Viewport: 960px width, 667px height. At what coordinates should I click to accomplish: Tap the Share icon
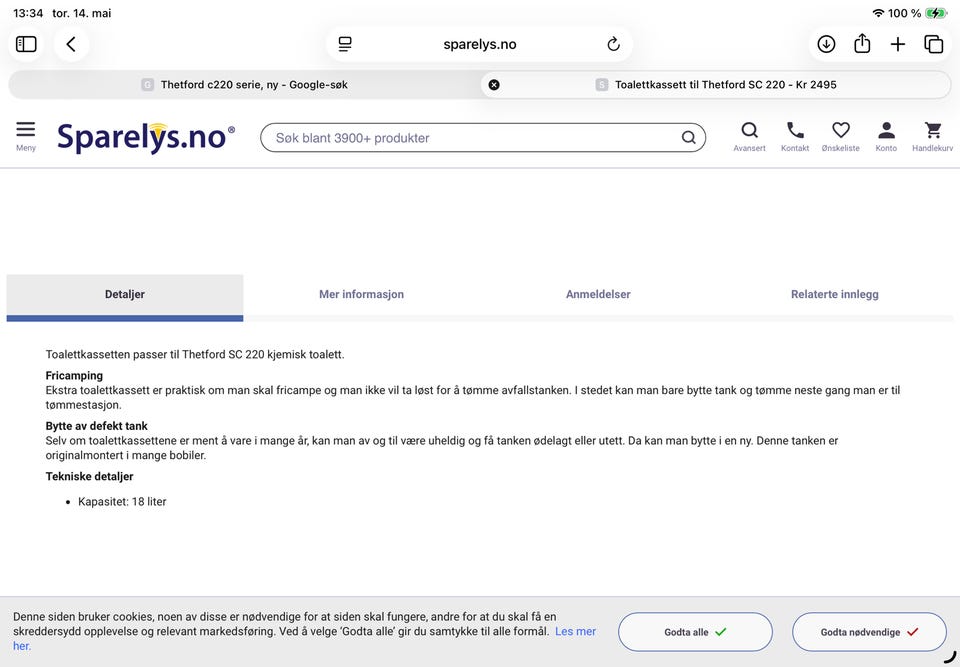click(862, 44)
